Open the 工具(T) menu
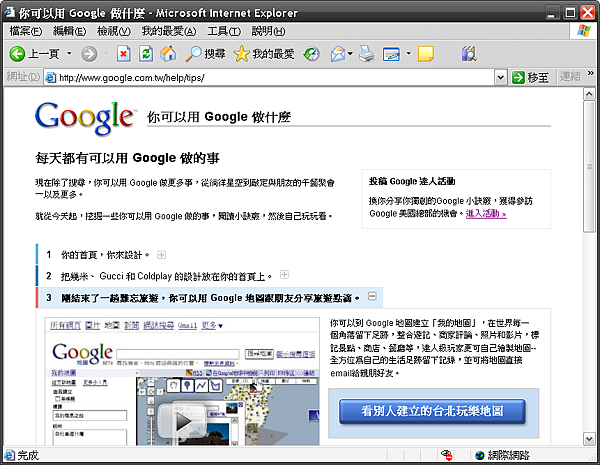This screenshot has width=600, height=465. click(x=224, y=31)
